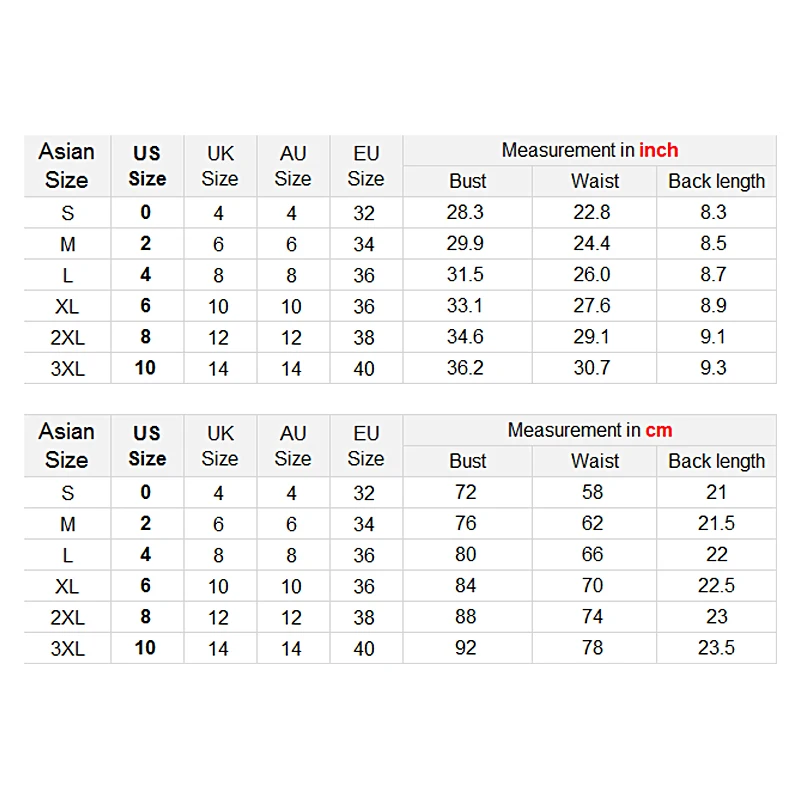The height and width of the screenshot is (800, 800).
Task: Click the "Measurement in cm" header
Action: point(589,430)
